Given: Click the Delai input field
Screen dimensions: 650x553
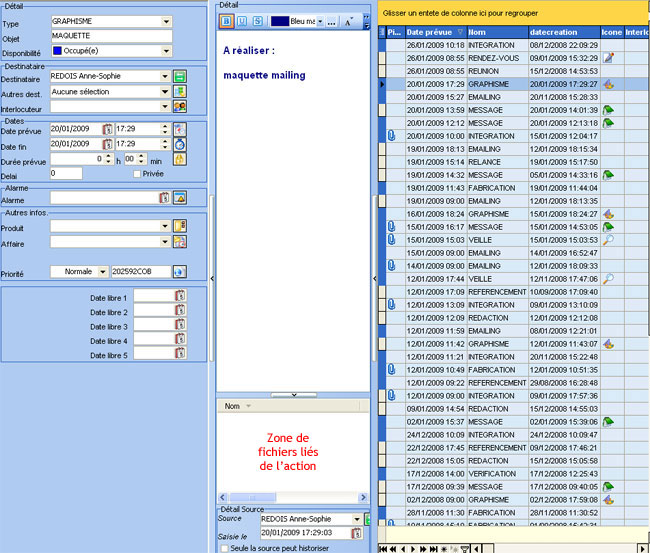Looking at the screenshot, I should (66, 174).
